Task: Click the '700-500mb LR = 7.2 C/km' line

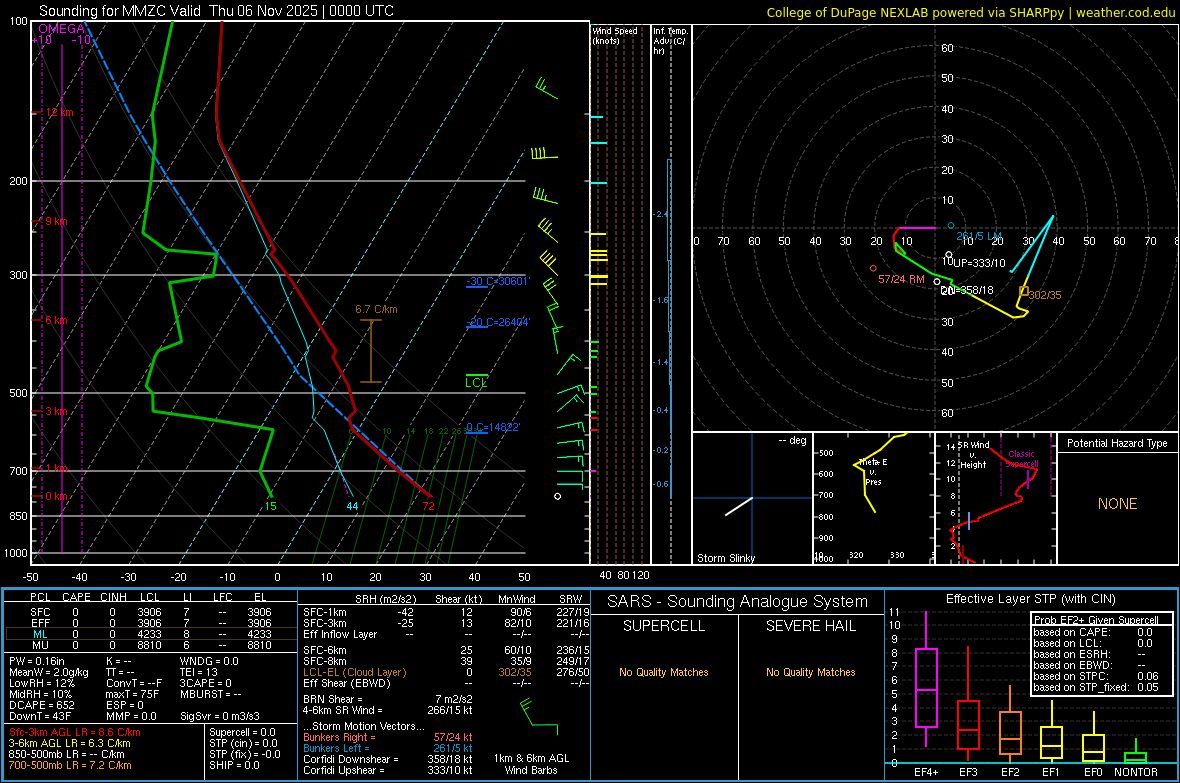Action: point(70,765)
